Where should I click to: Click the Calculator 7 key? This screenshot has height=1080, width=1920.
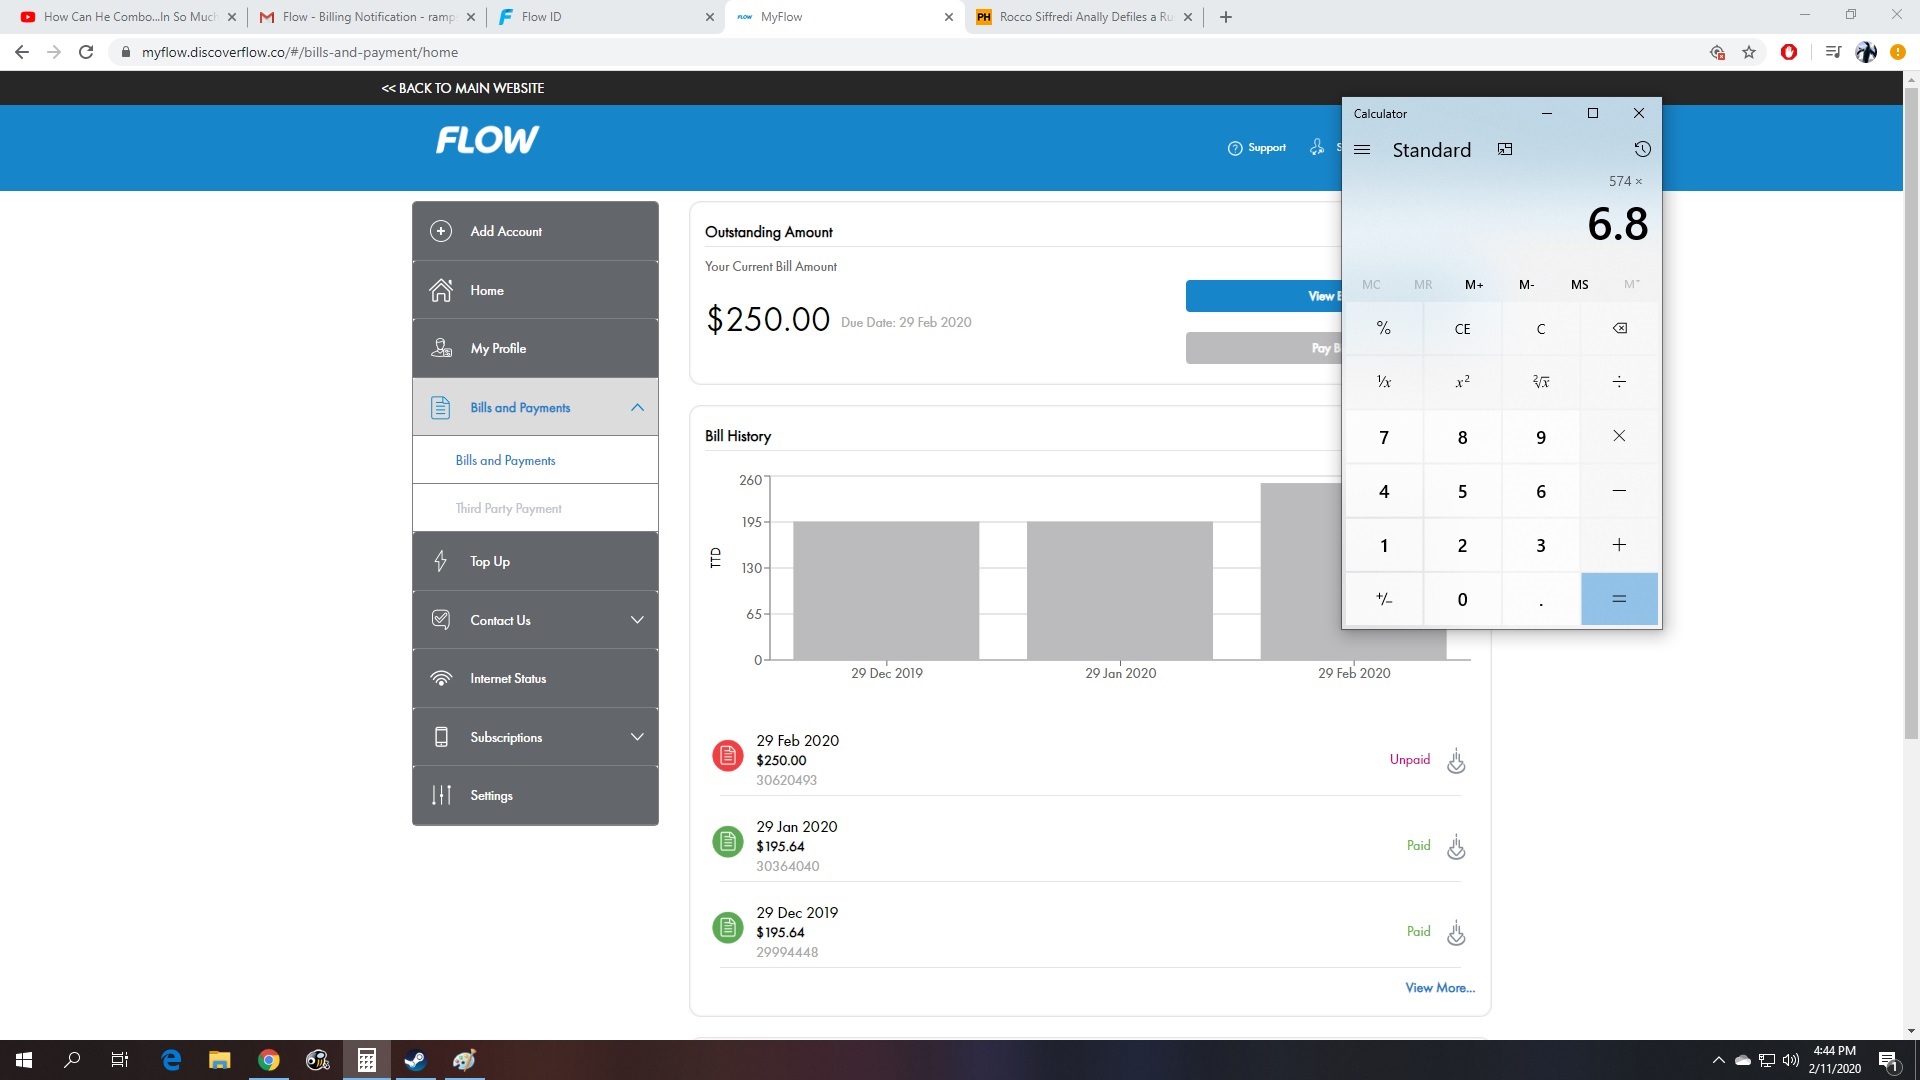click(1384, 437)
